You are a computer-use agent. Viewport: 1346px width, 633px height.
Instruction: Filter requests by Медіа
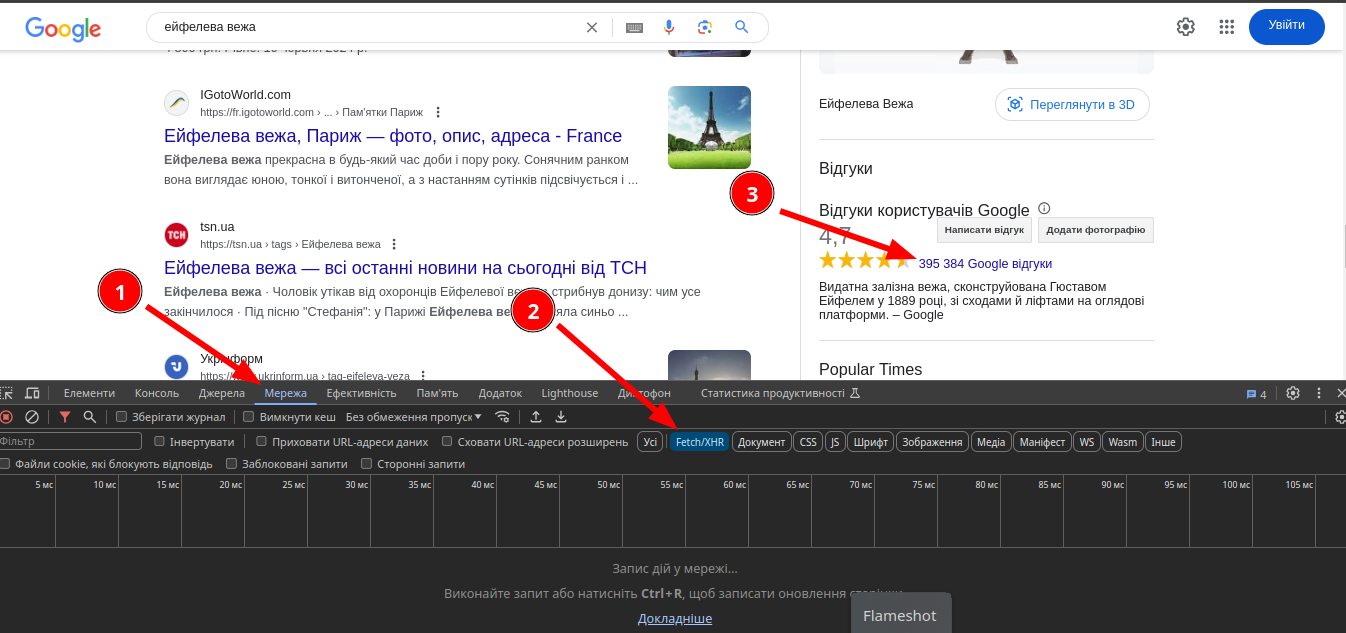pos(991,441)
